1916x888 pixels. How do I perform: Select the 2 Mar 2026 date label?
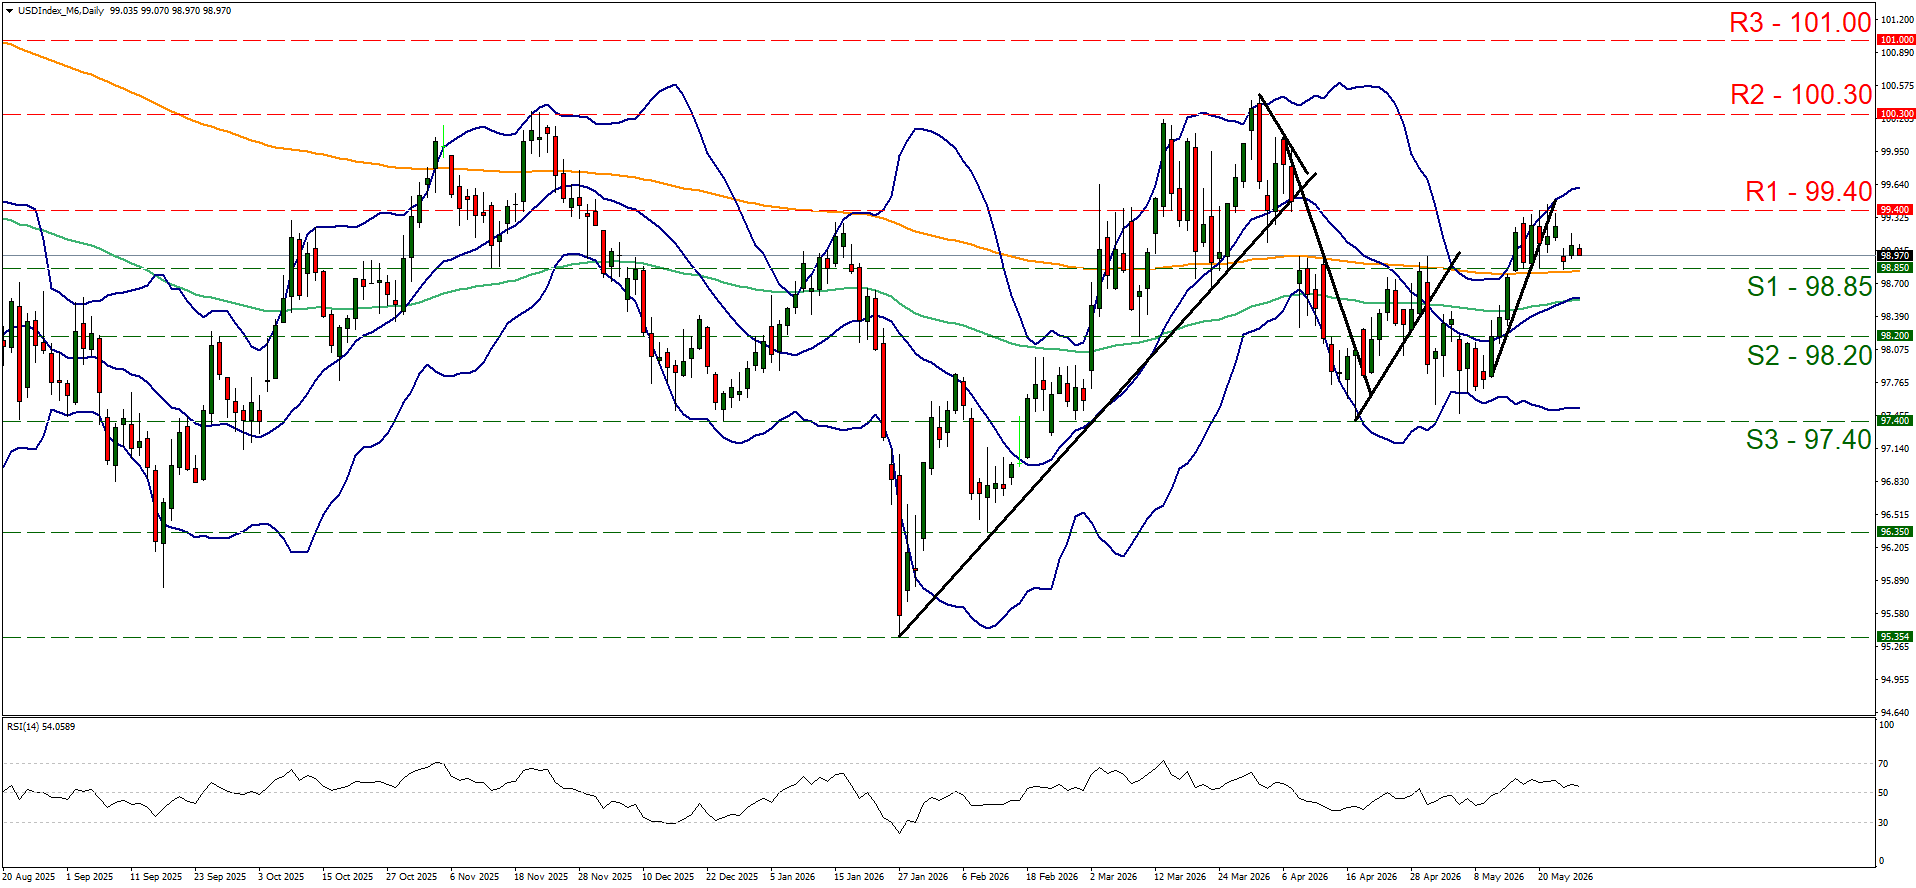point(1114,877)
